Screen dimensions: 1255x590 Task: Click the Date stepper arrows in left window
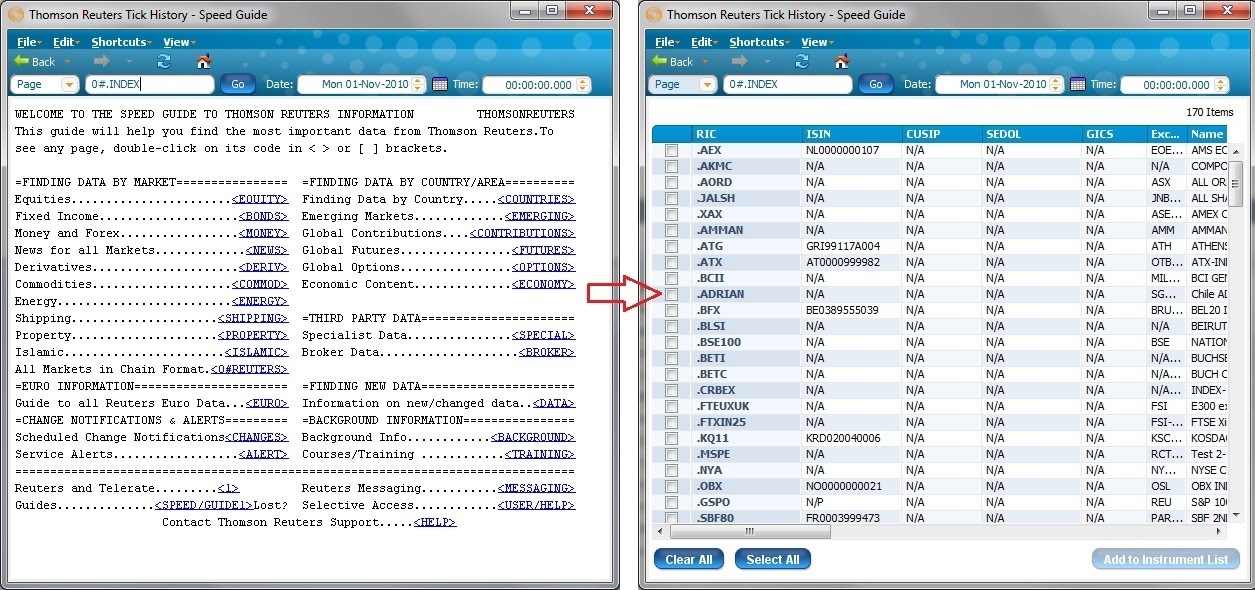coord(418,85)
